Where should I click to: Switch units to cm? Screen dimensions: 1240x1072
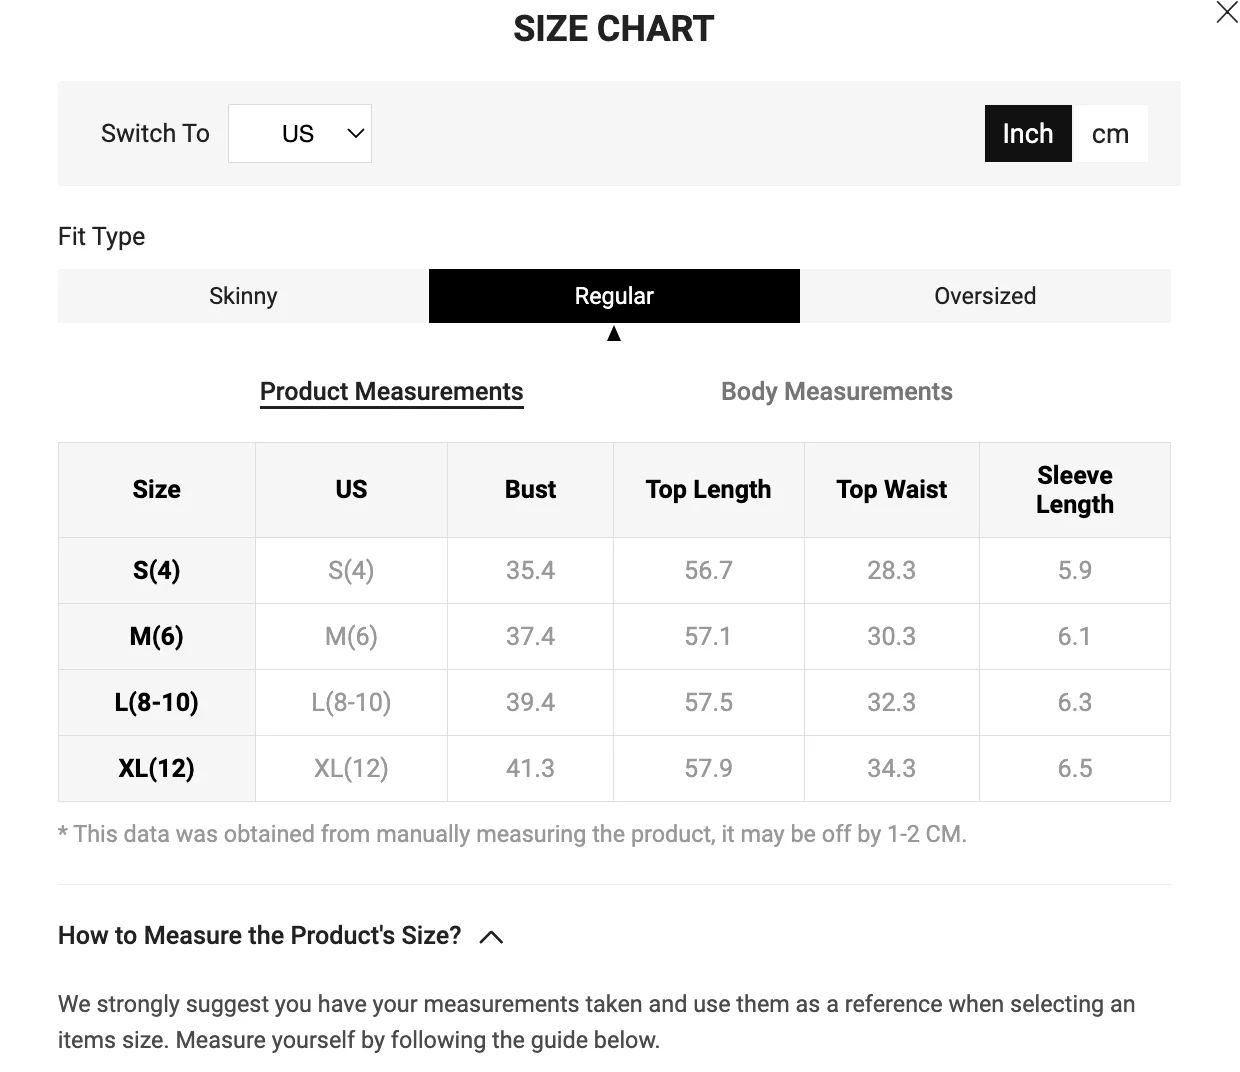pyautogui.click(x=1110, y=133)
